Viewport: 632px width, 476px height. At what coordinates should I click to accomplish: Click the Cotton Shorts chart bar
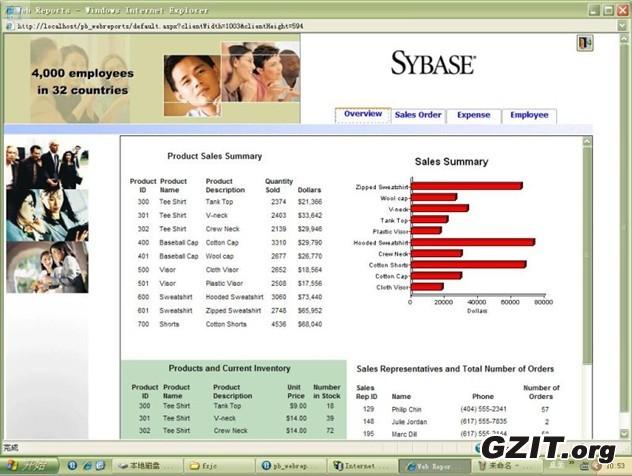coord(468,264)
